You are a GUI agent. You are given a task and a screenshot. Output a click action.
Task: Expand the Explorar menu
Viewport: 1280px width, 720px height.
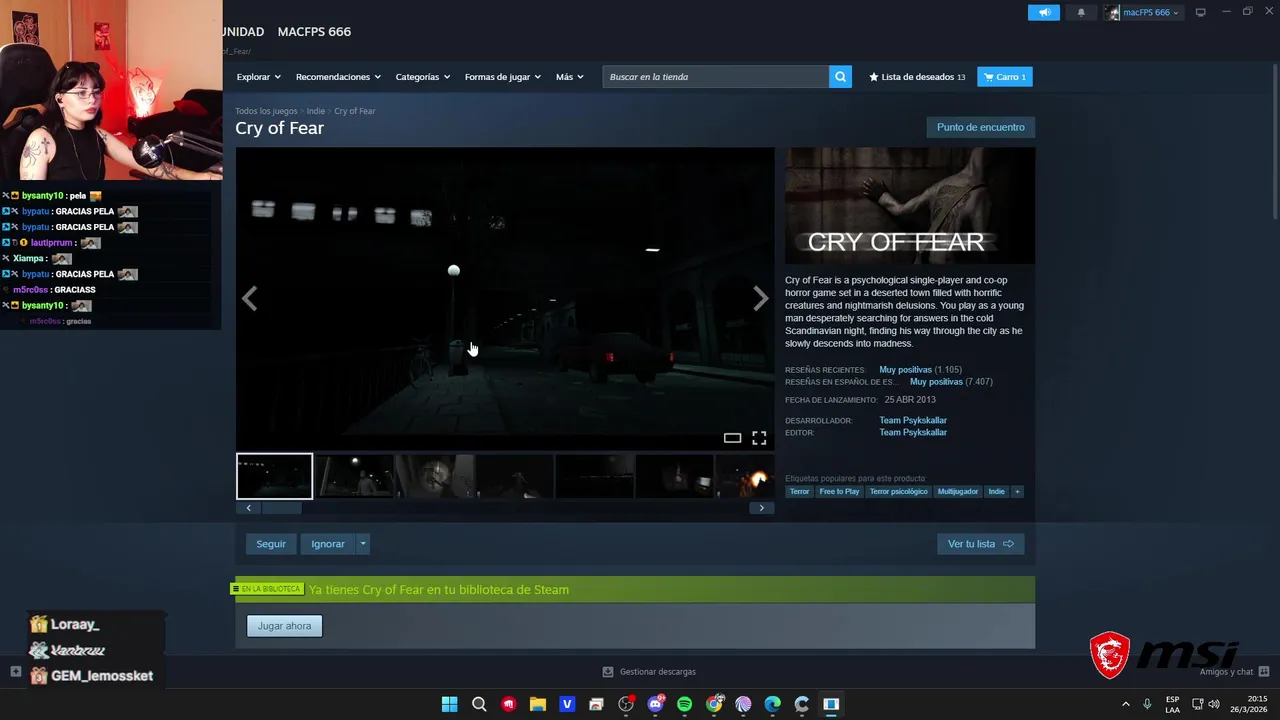[258, 77]
